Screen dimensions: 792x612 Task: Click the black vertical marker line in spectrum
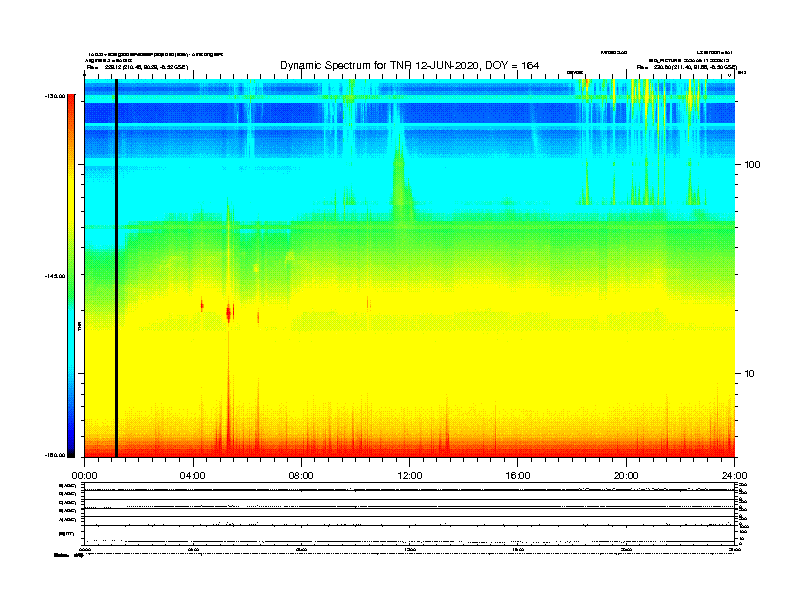(116, 268)
